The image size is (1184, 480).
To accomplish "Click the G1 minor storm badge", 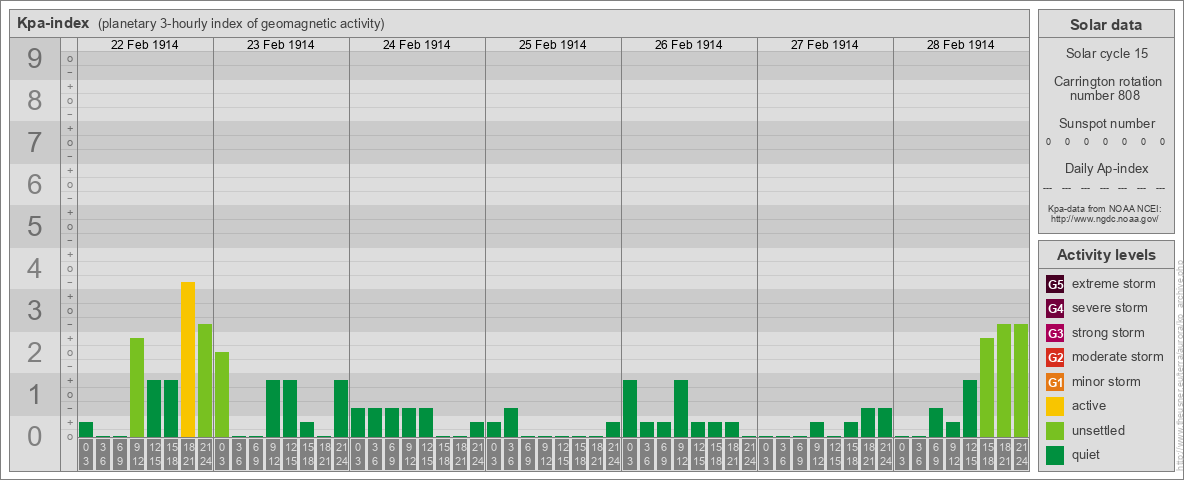I will 1055,382.
